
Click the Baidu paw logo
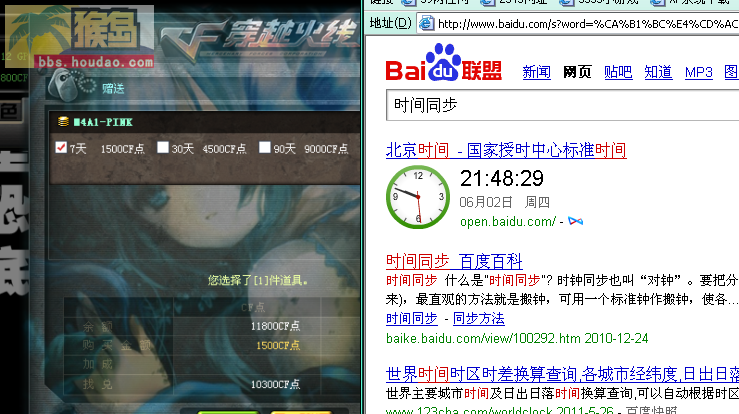pyautogui.click(x=443, y=61)
